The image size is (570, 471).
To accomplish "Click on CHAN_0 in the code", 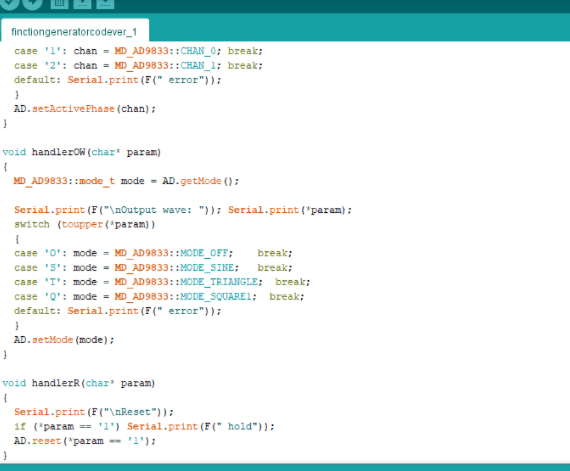I will [198, 51].
